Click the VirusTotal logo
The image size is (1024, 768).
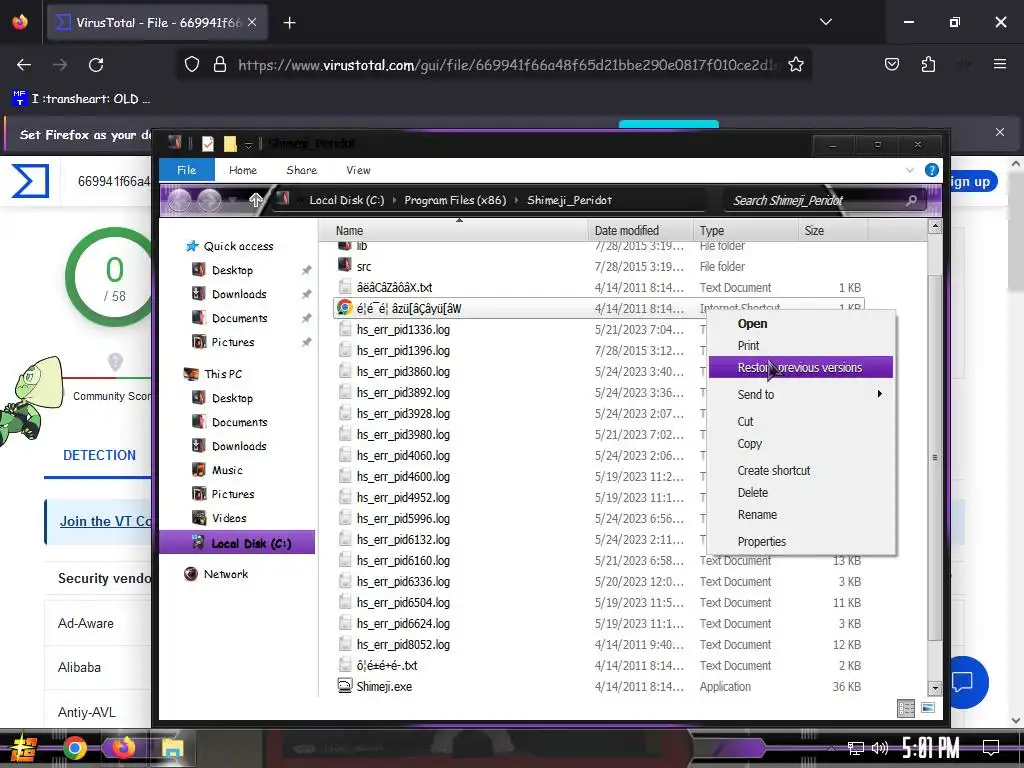[31, 181]
